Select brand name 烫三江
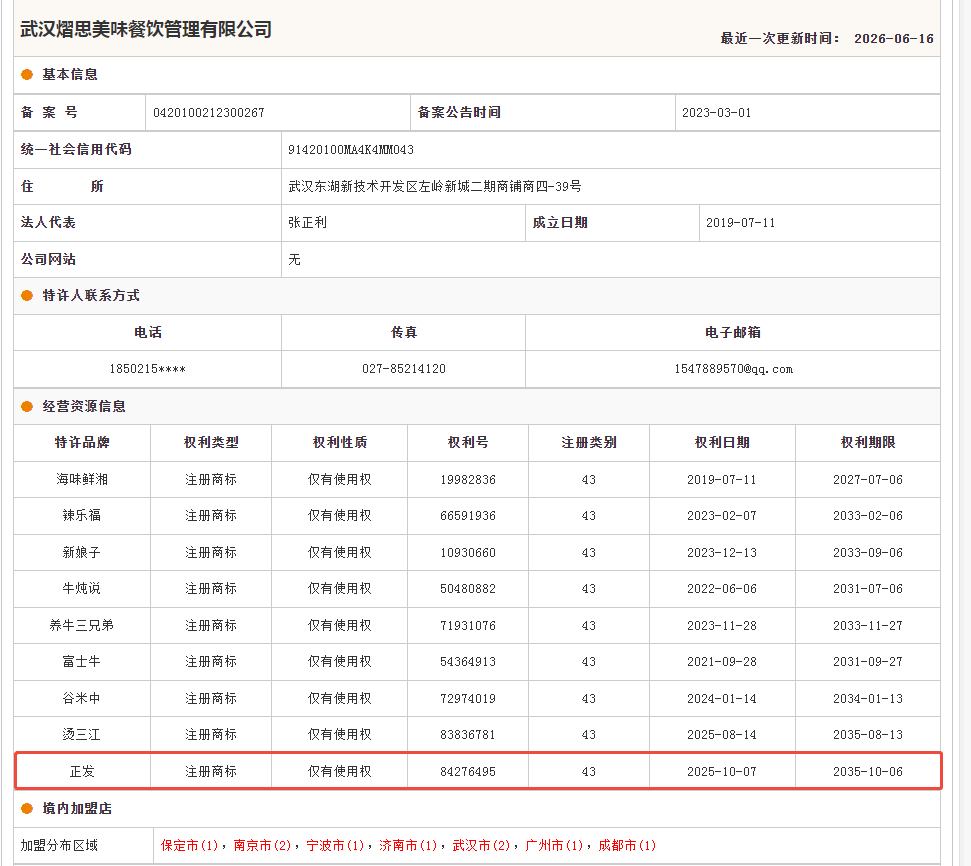 [82, 735]
